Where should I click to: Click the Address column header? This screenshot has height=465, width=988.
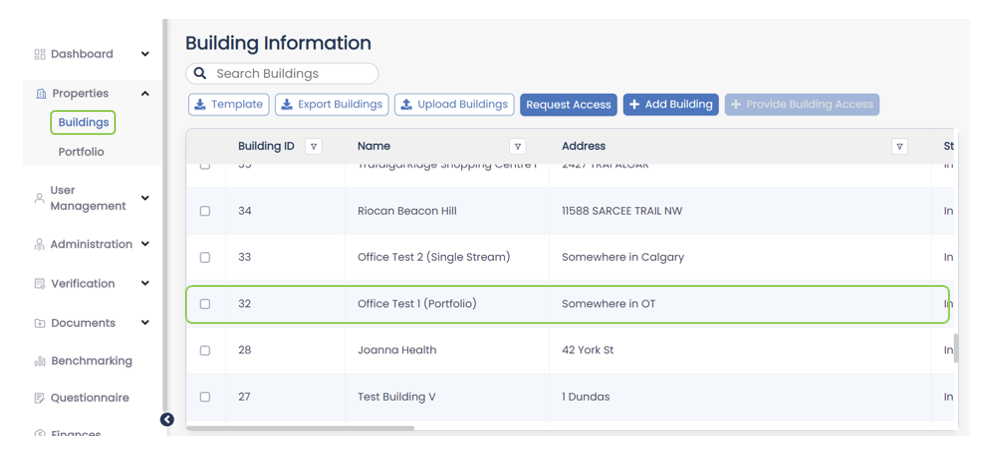(x=583, y=146)
